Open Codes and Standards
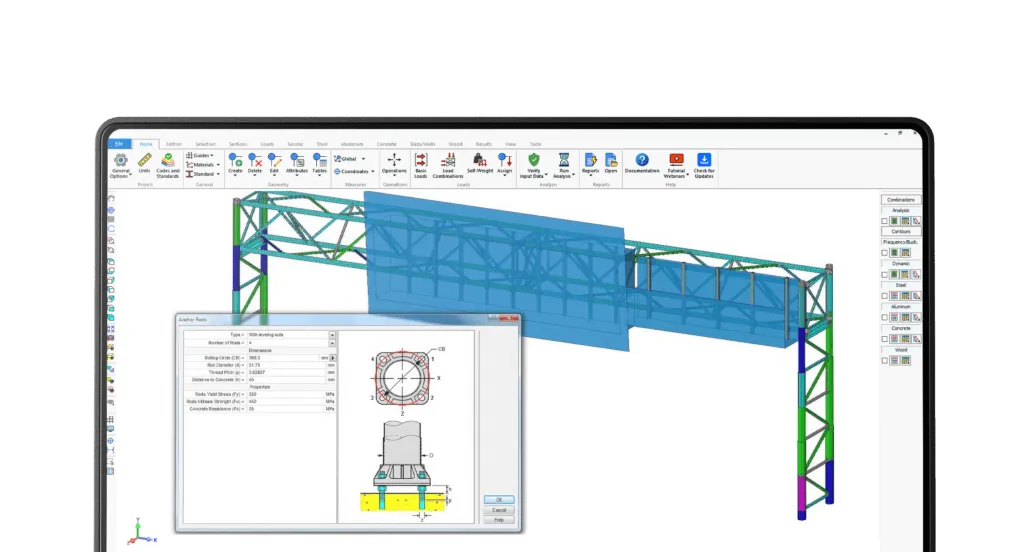 pyautogui.click(x=168, y=166)
